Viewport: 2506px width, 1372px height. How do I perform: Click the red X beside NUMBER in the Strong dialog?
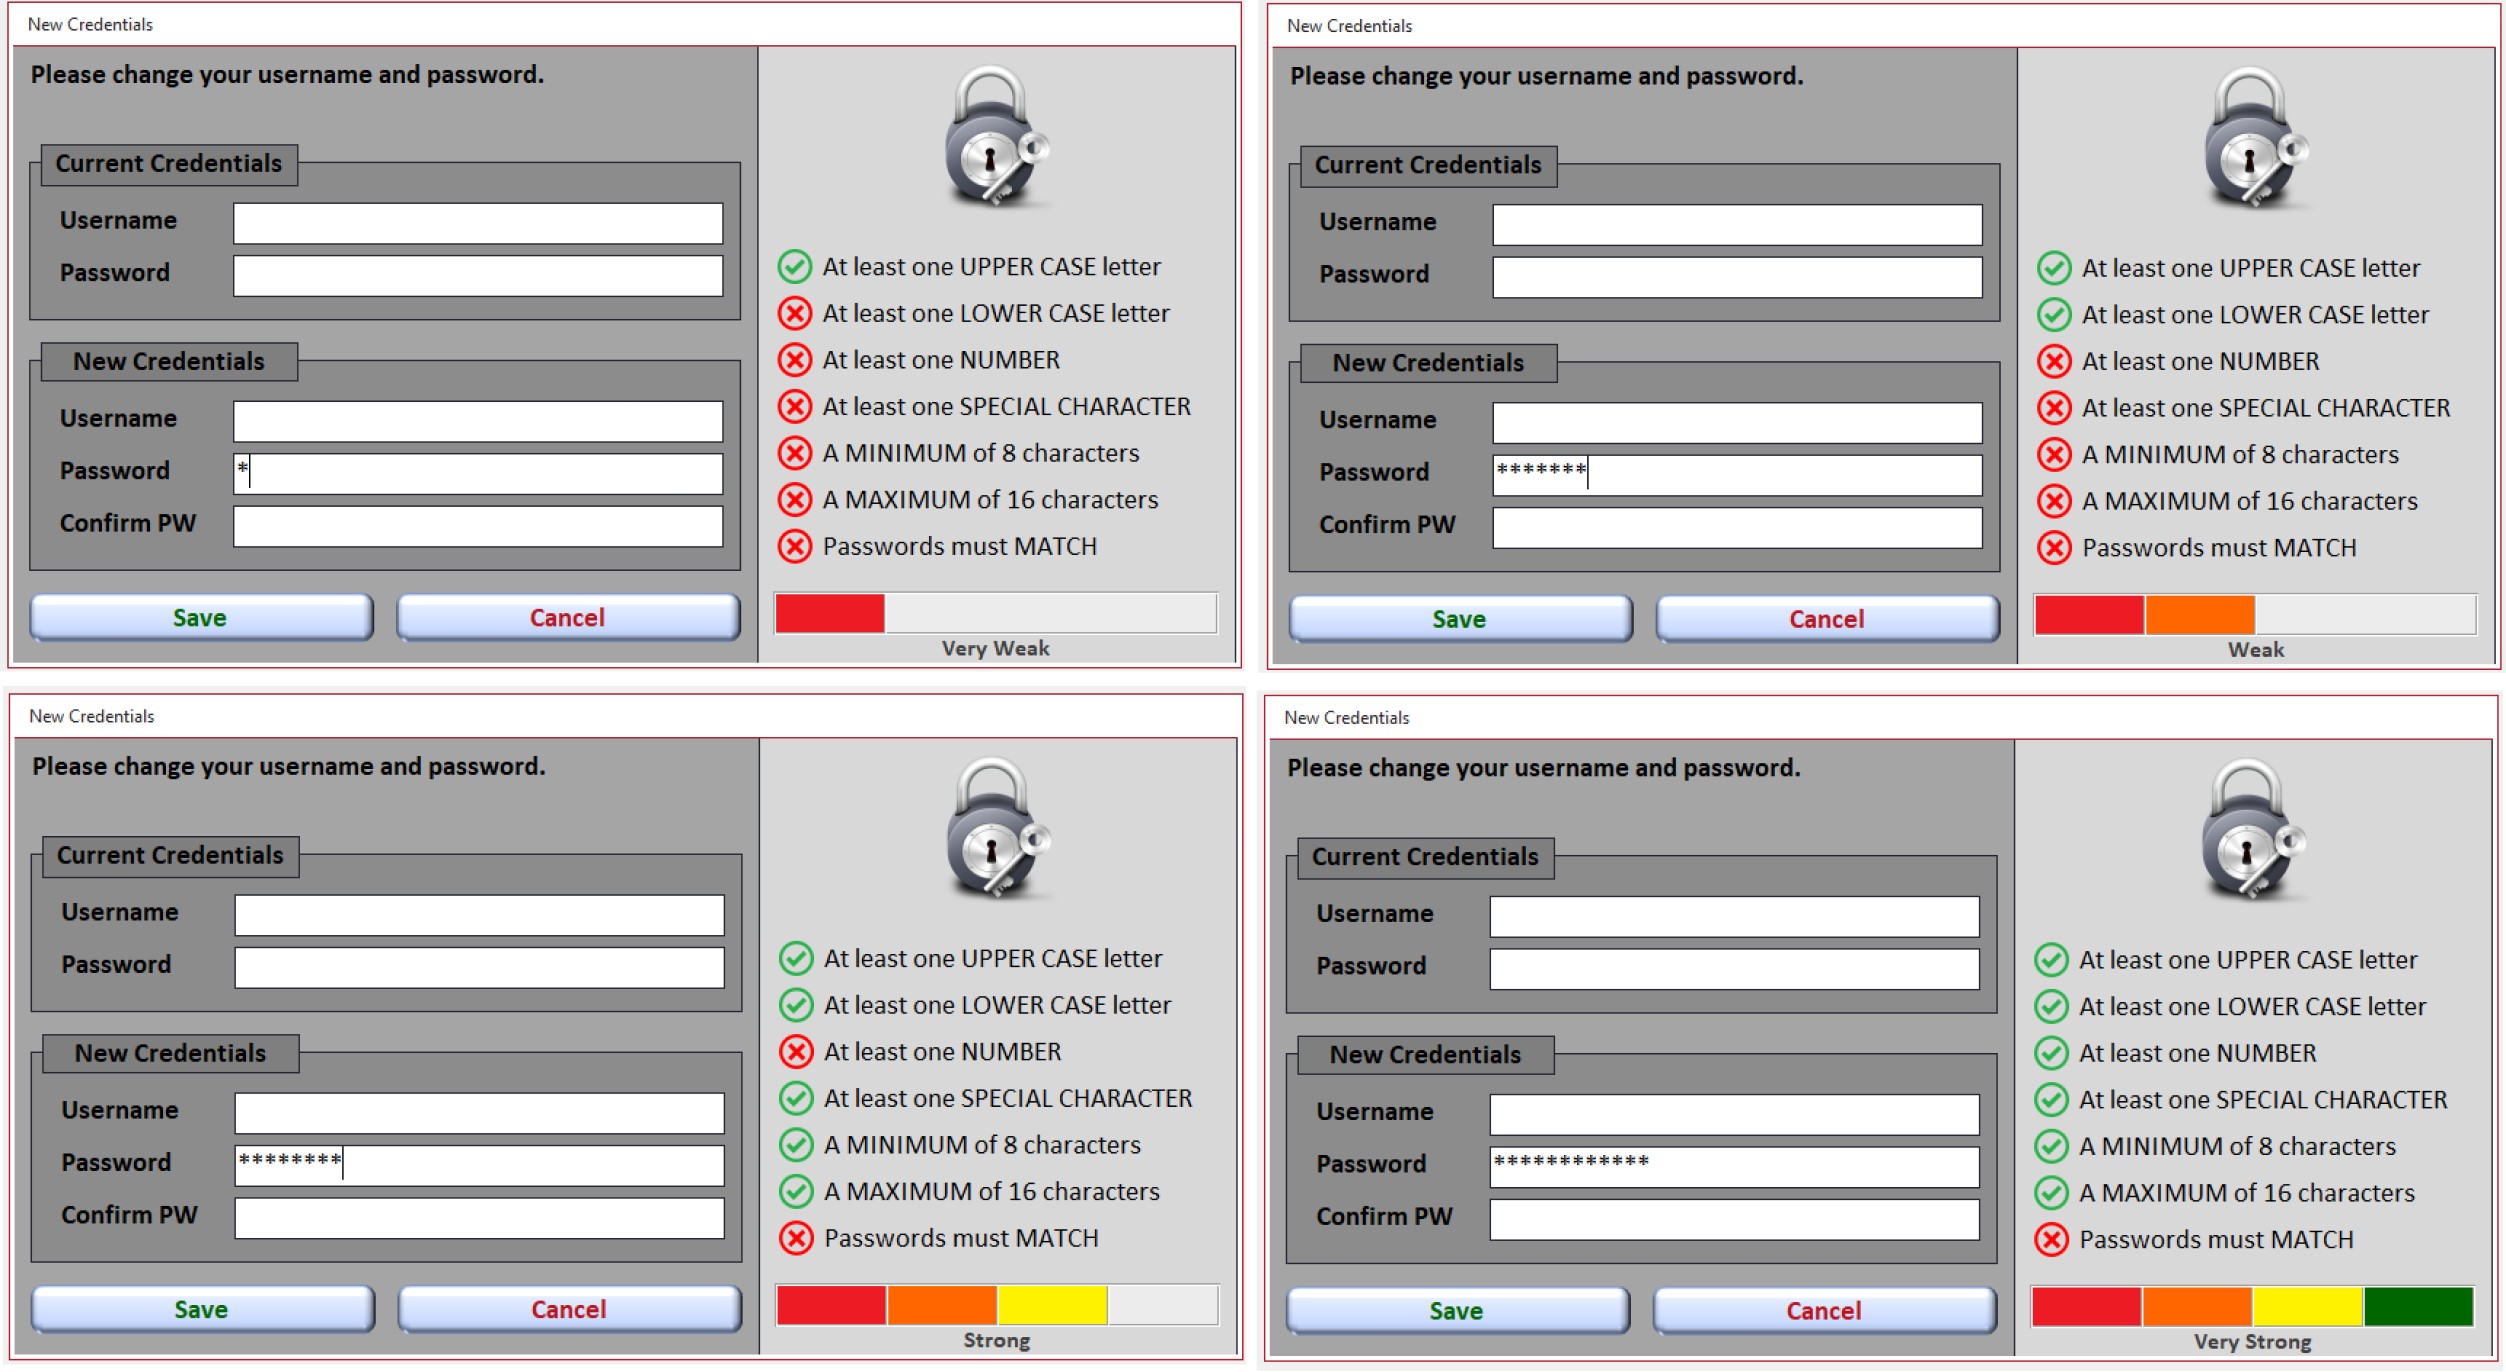[796, 1052]
